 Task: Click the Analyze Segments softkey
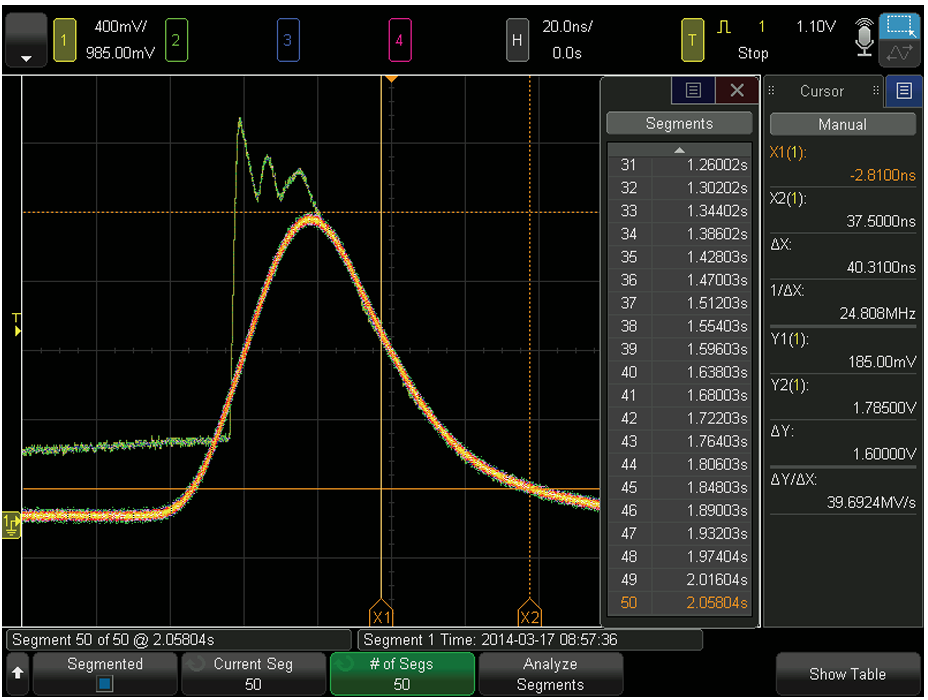pyautogui.click(x=550, y=673)
